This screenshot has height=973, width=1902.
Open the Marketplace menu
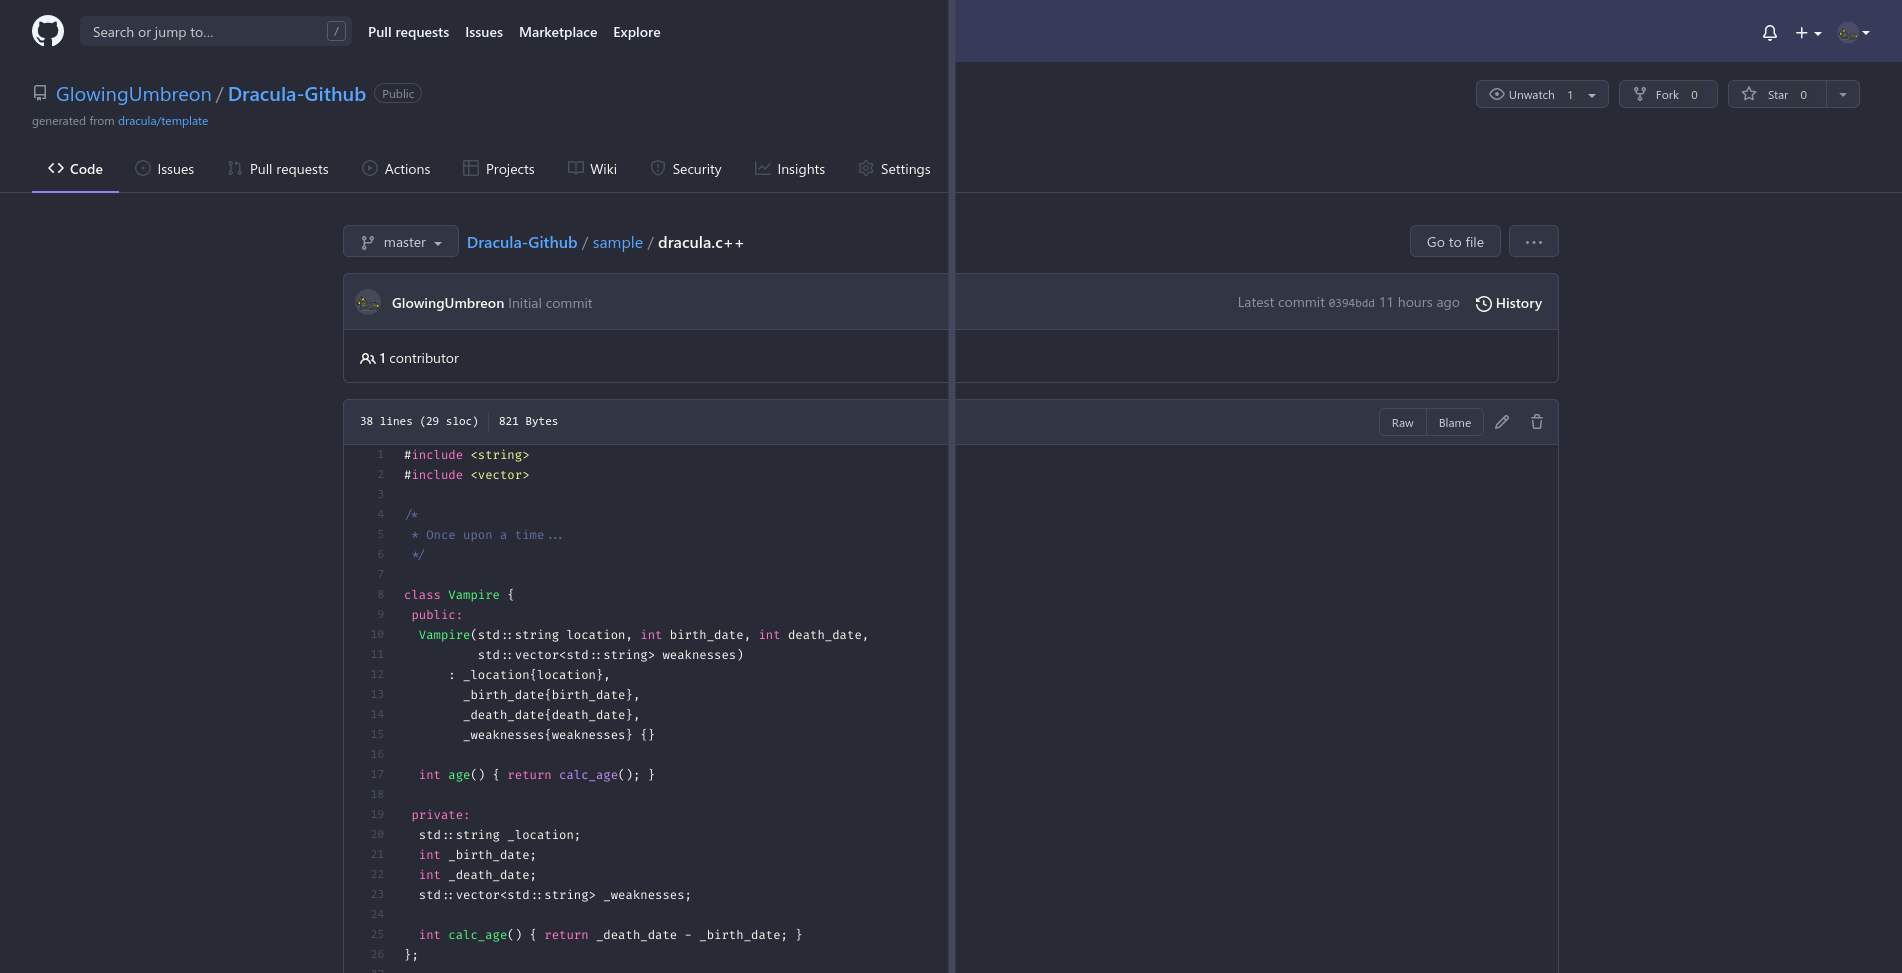tap(557, 31)
